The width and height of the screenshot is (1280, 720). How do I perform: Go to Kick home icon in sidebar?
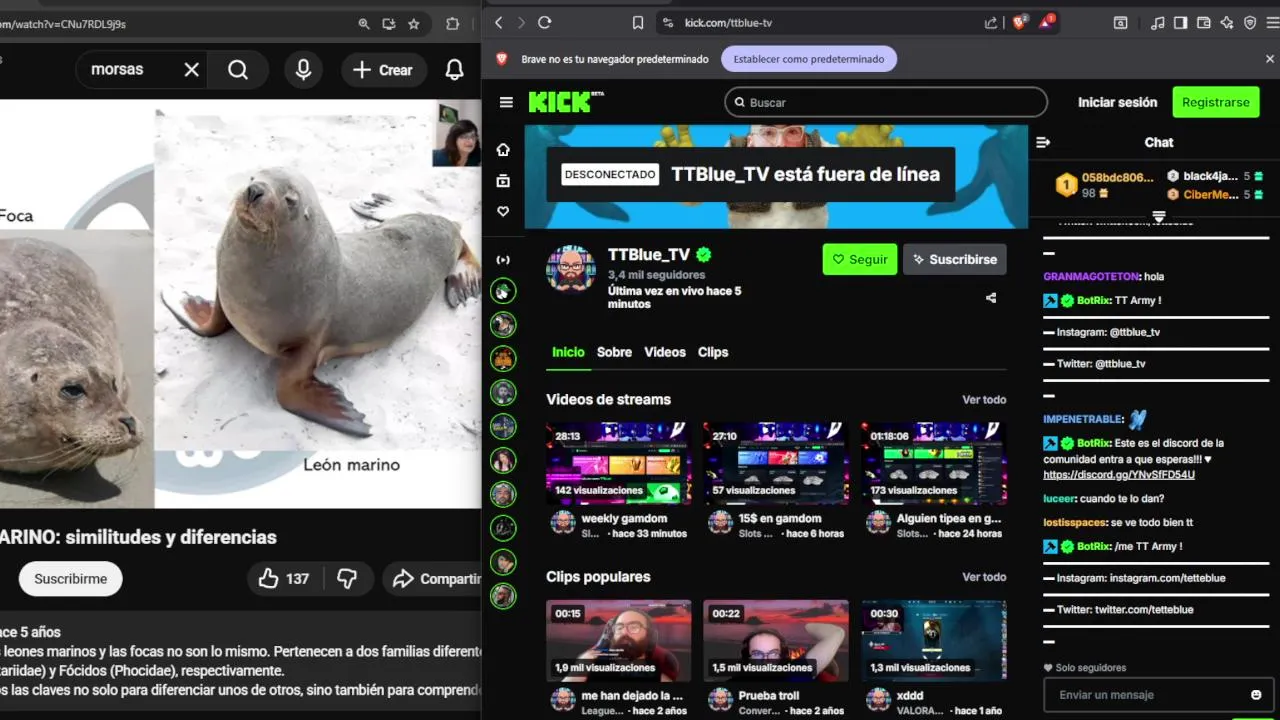[x=503, y=150]
